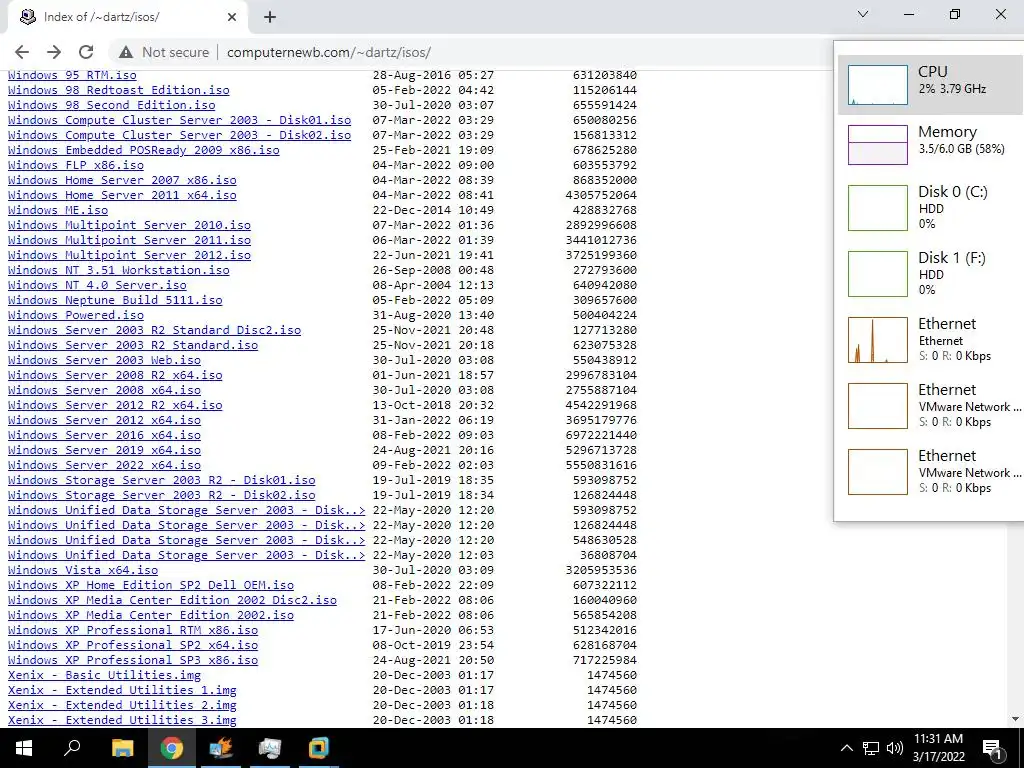Click Windows Server 2019 x64.iso
1024x768 pixels.
pyautogui.click(x=104, y=451)
